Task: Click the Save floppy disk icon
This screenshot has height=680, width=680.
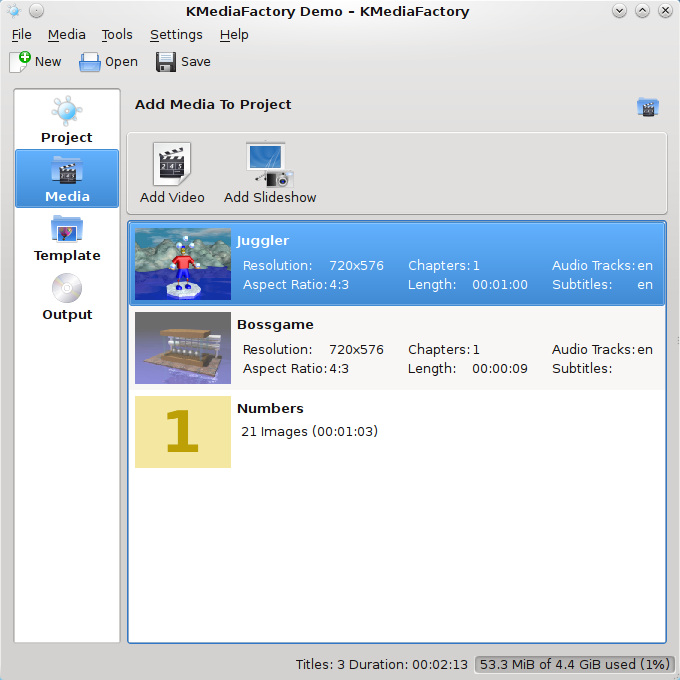Action: coord(166,62)
